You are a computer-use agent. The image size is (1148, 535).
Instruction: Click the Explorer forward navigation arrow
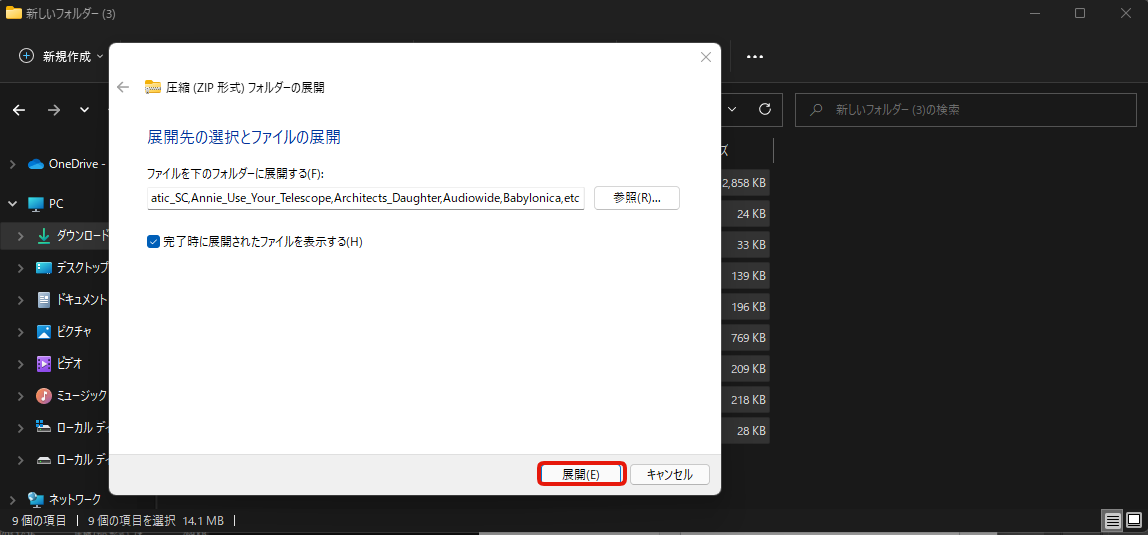pyautogui.click(x=54, y=110)
